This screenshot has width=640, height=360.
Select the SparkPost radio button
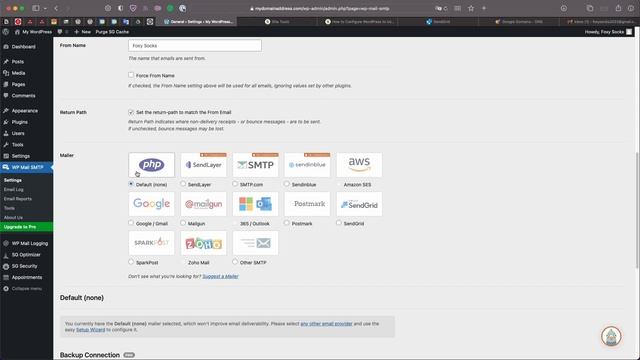(x=131, y=262)
